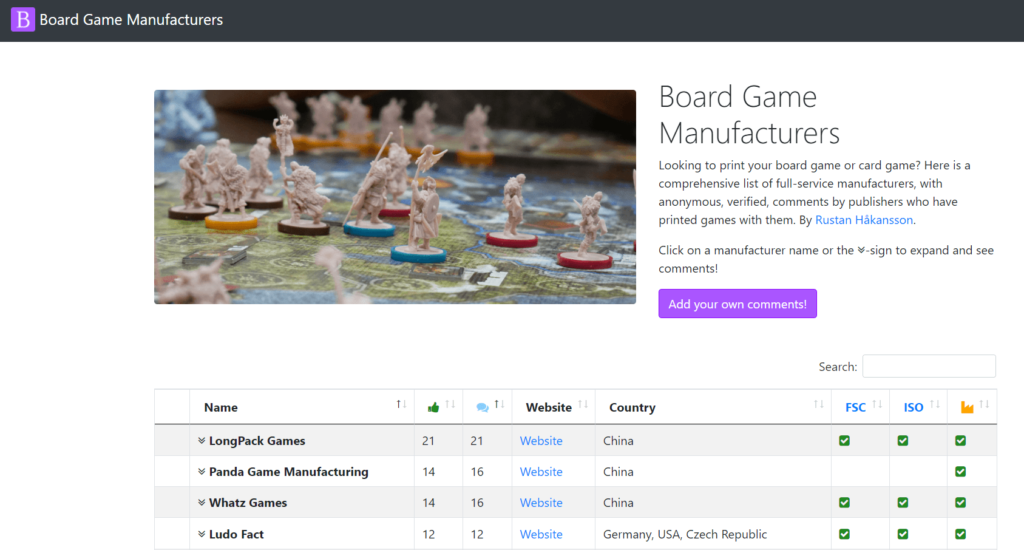Click Ludo Fact country cell Germany, USA, Czech Republic

(685, 534)
